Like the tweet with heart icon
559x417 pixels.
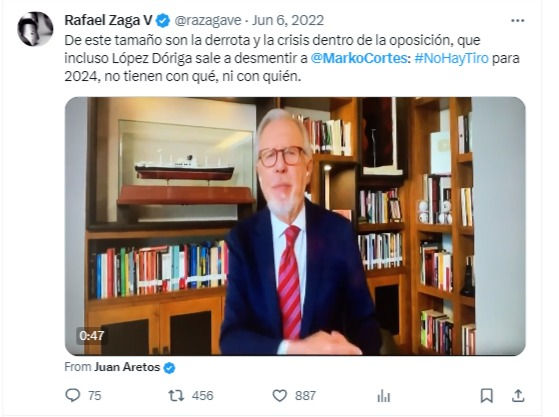[x=280, y=396]
